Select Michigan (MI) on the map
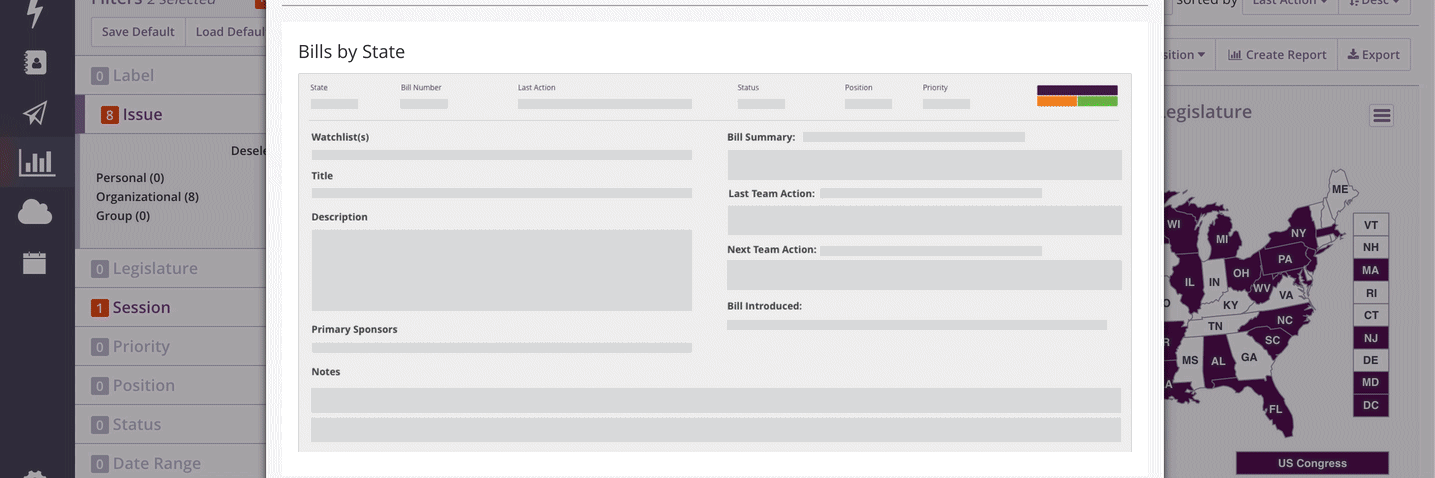Screen dimensions: 1435x478 pyautogui.click(x=1221, y=239)
